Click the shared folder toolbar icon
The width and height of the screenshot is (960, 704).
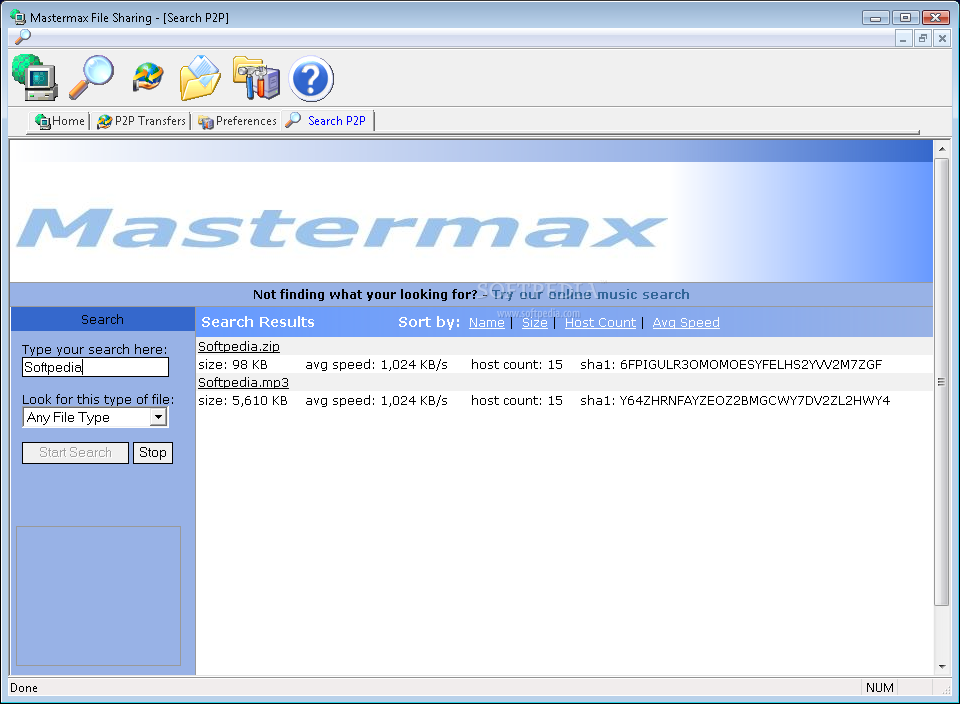(200, 78)
